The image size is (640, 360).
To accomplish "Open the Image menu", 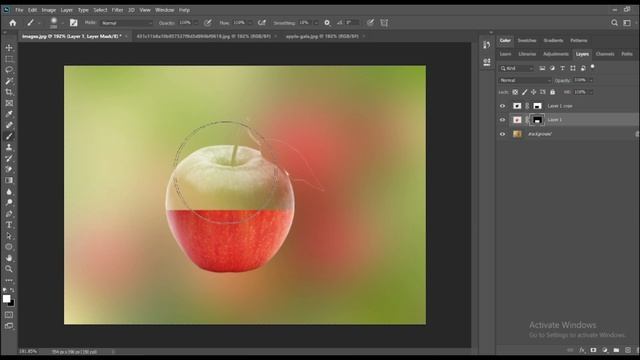I will [x=49, y=10].
